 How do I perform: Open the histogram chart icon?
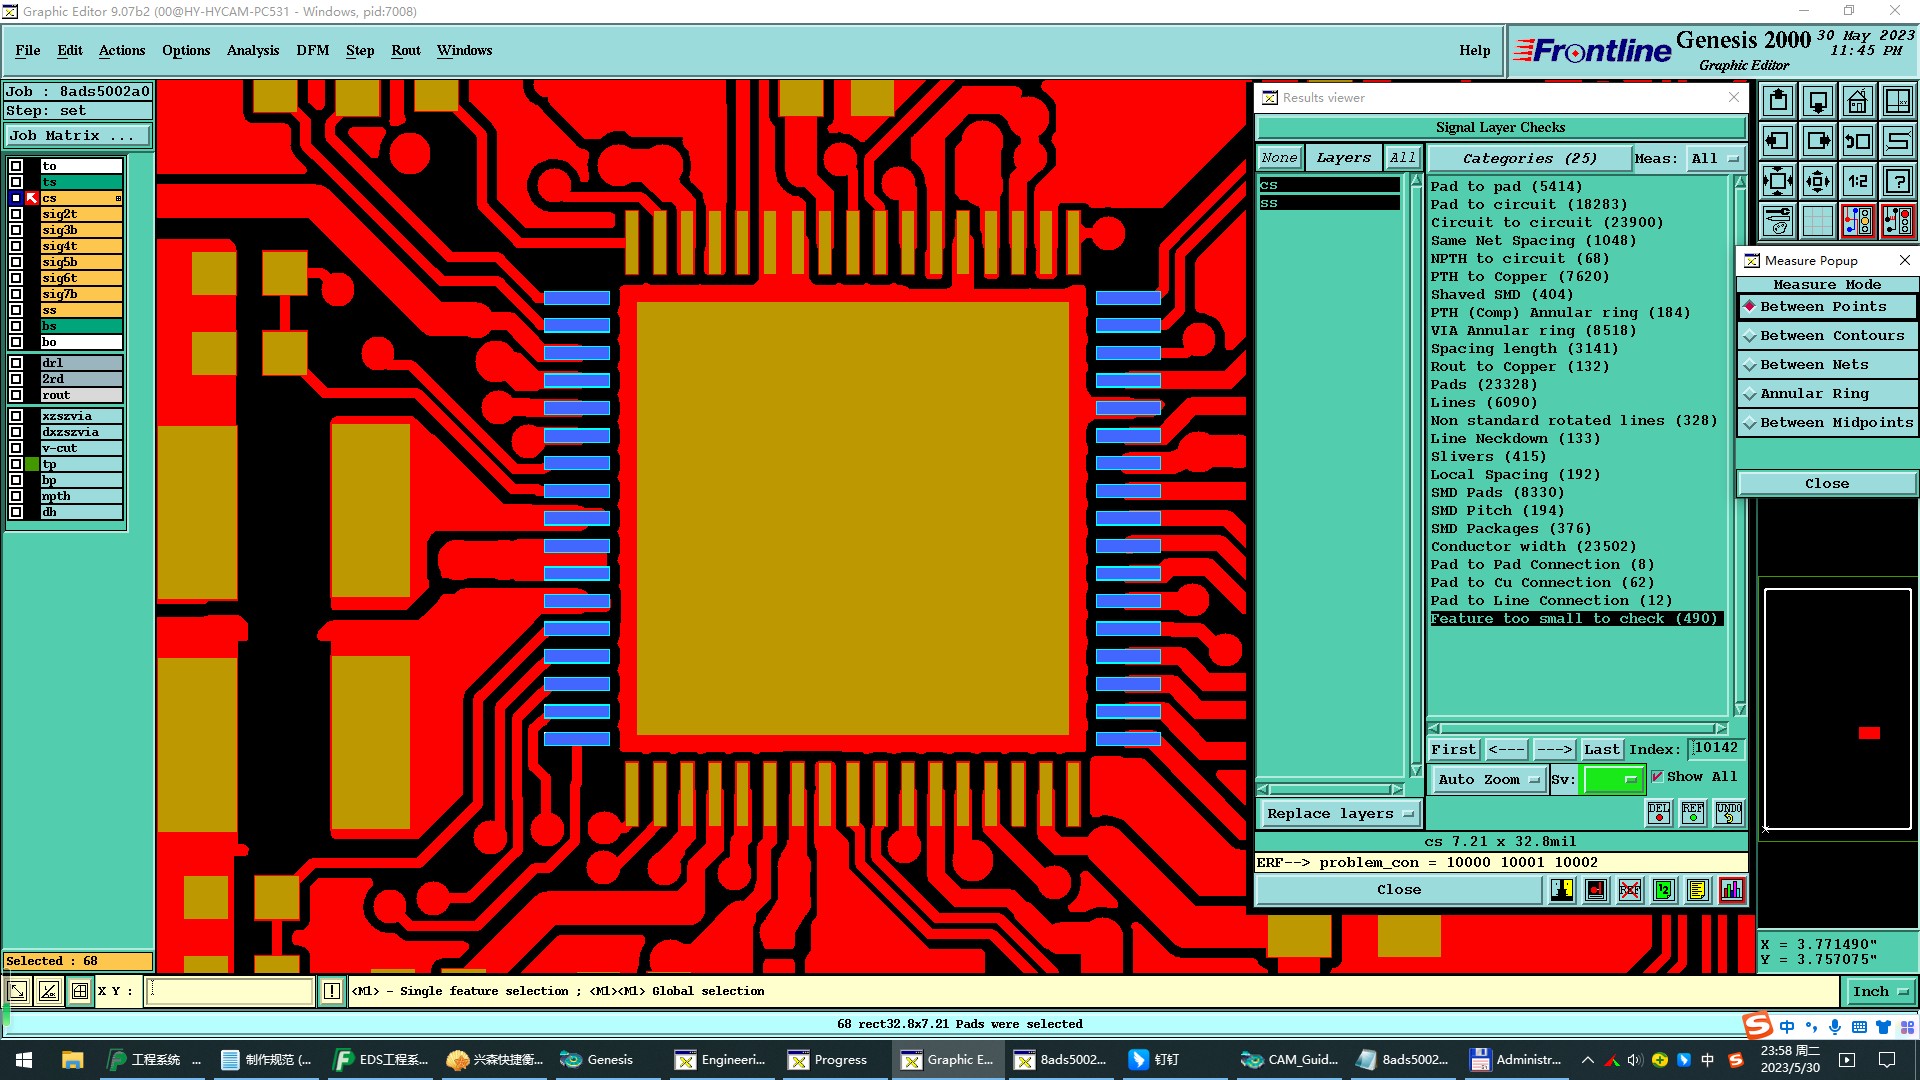coord(1731,890)
